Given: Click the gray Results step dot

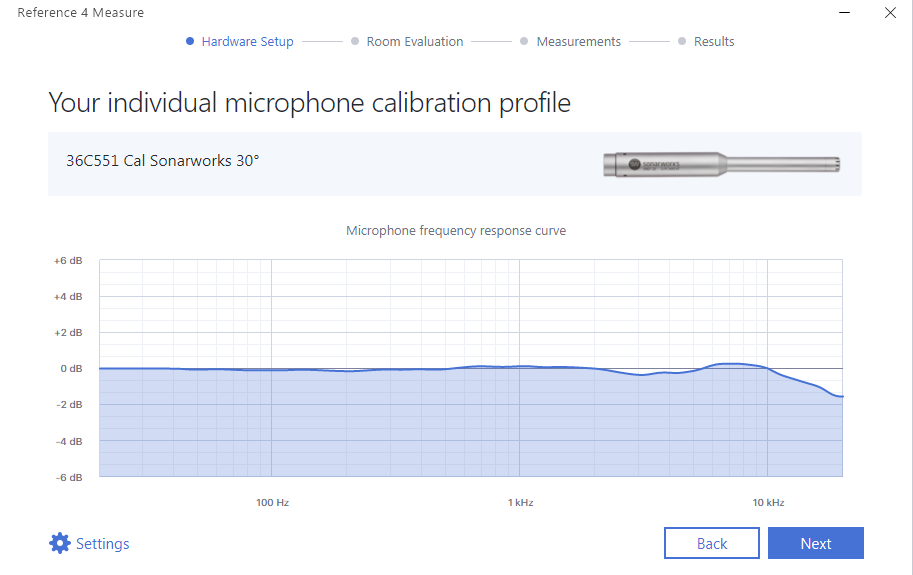Looking at the screenshot, I should [x=682, y=42].
